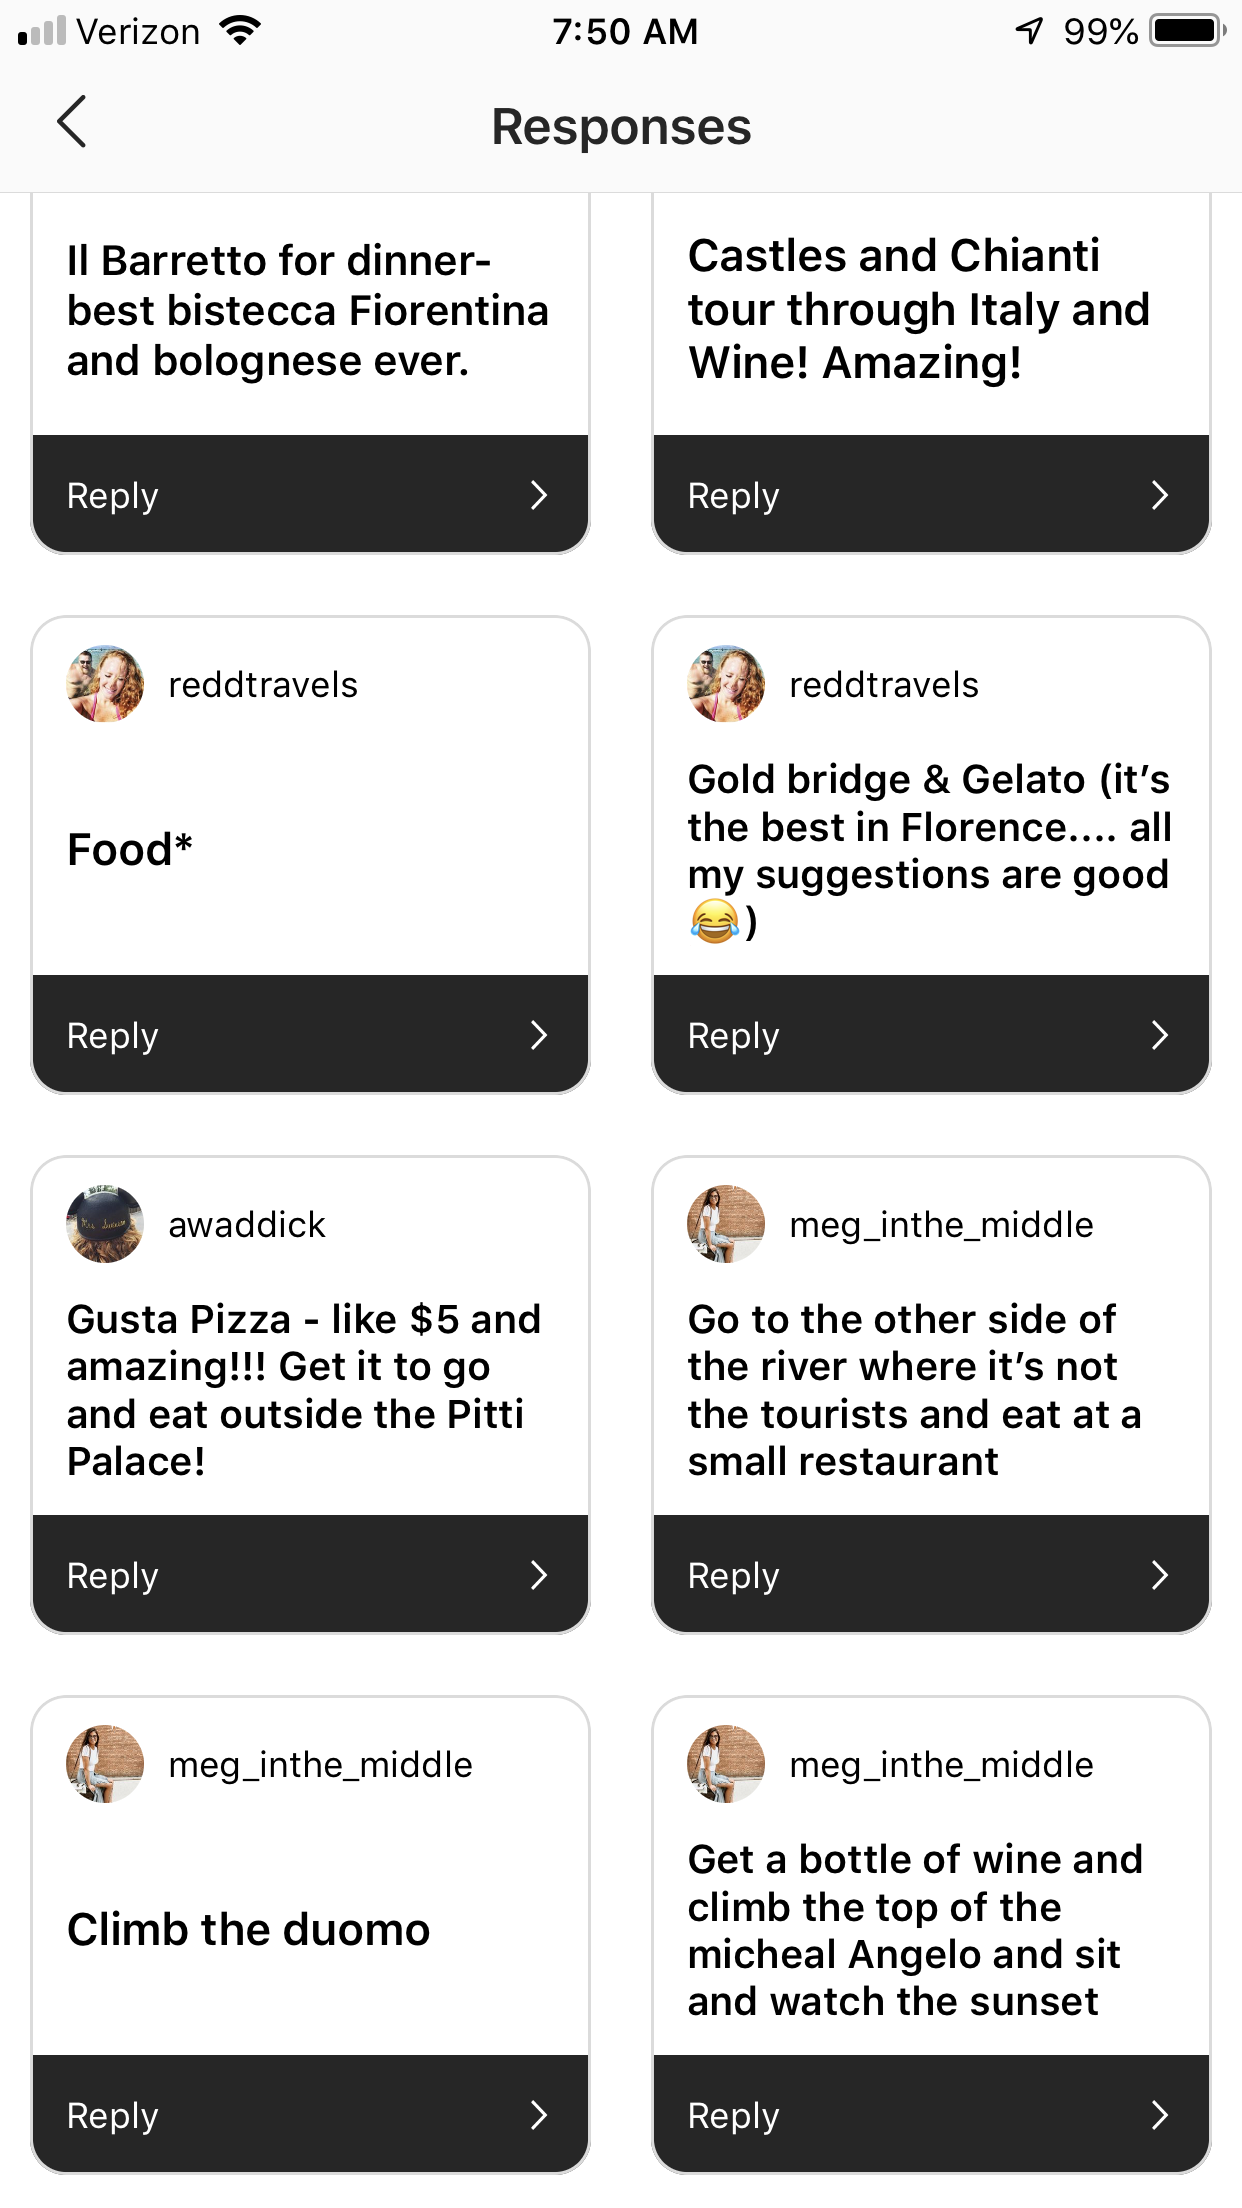Image resolution: width=1242 pixels, height=2208 pixels.
Task: Open meg_inthe_middle avatar on river response
Action: click(726, 1224)
